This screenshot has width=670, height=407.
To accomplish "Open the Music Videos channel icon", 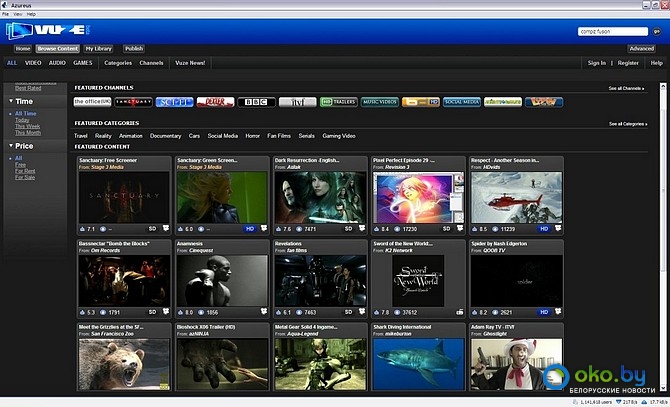I will pos(379,102).
